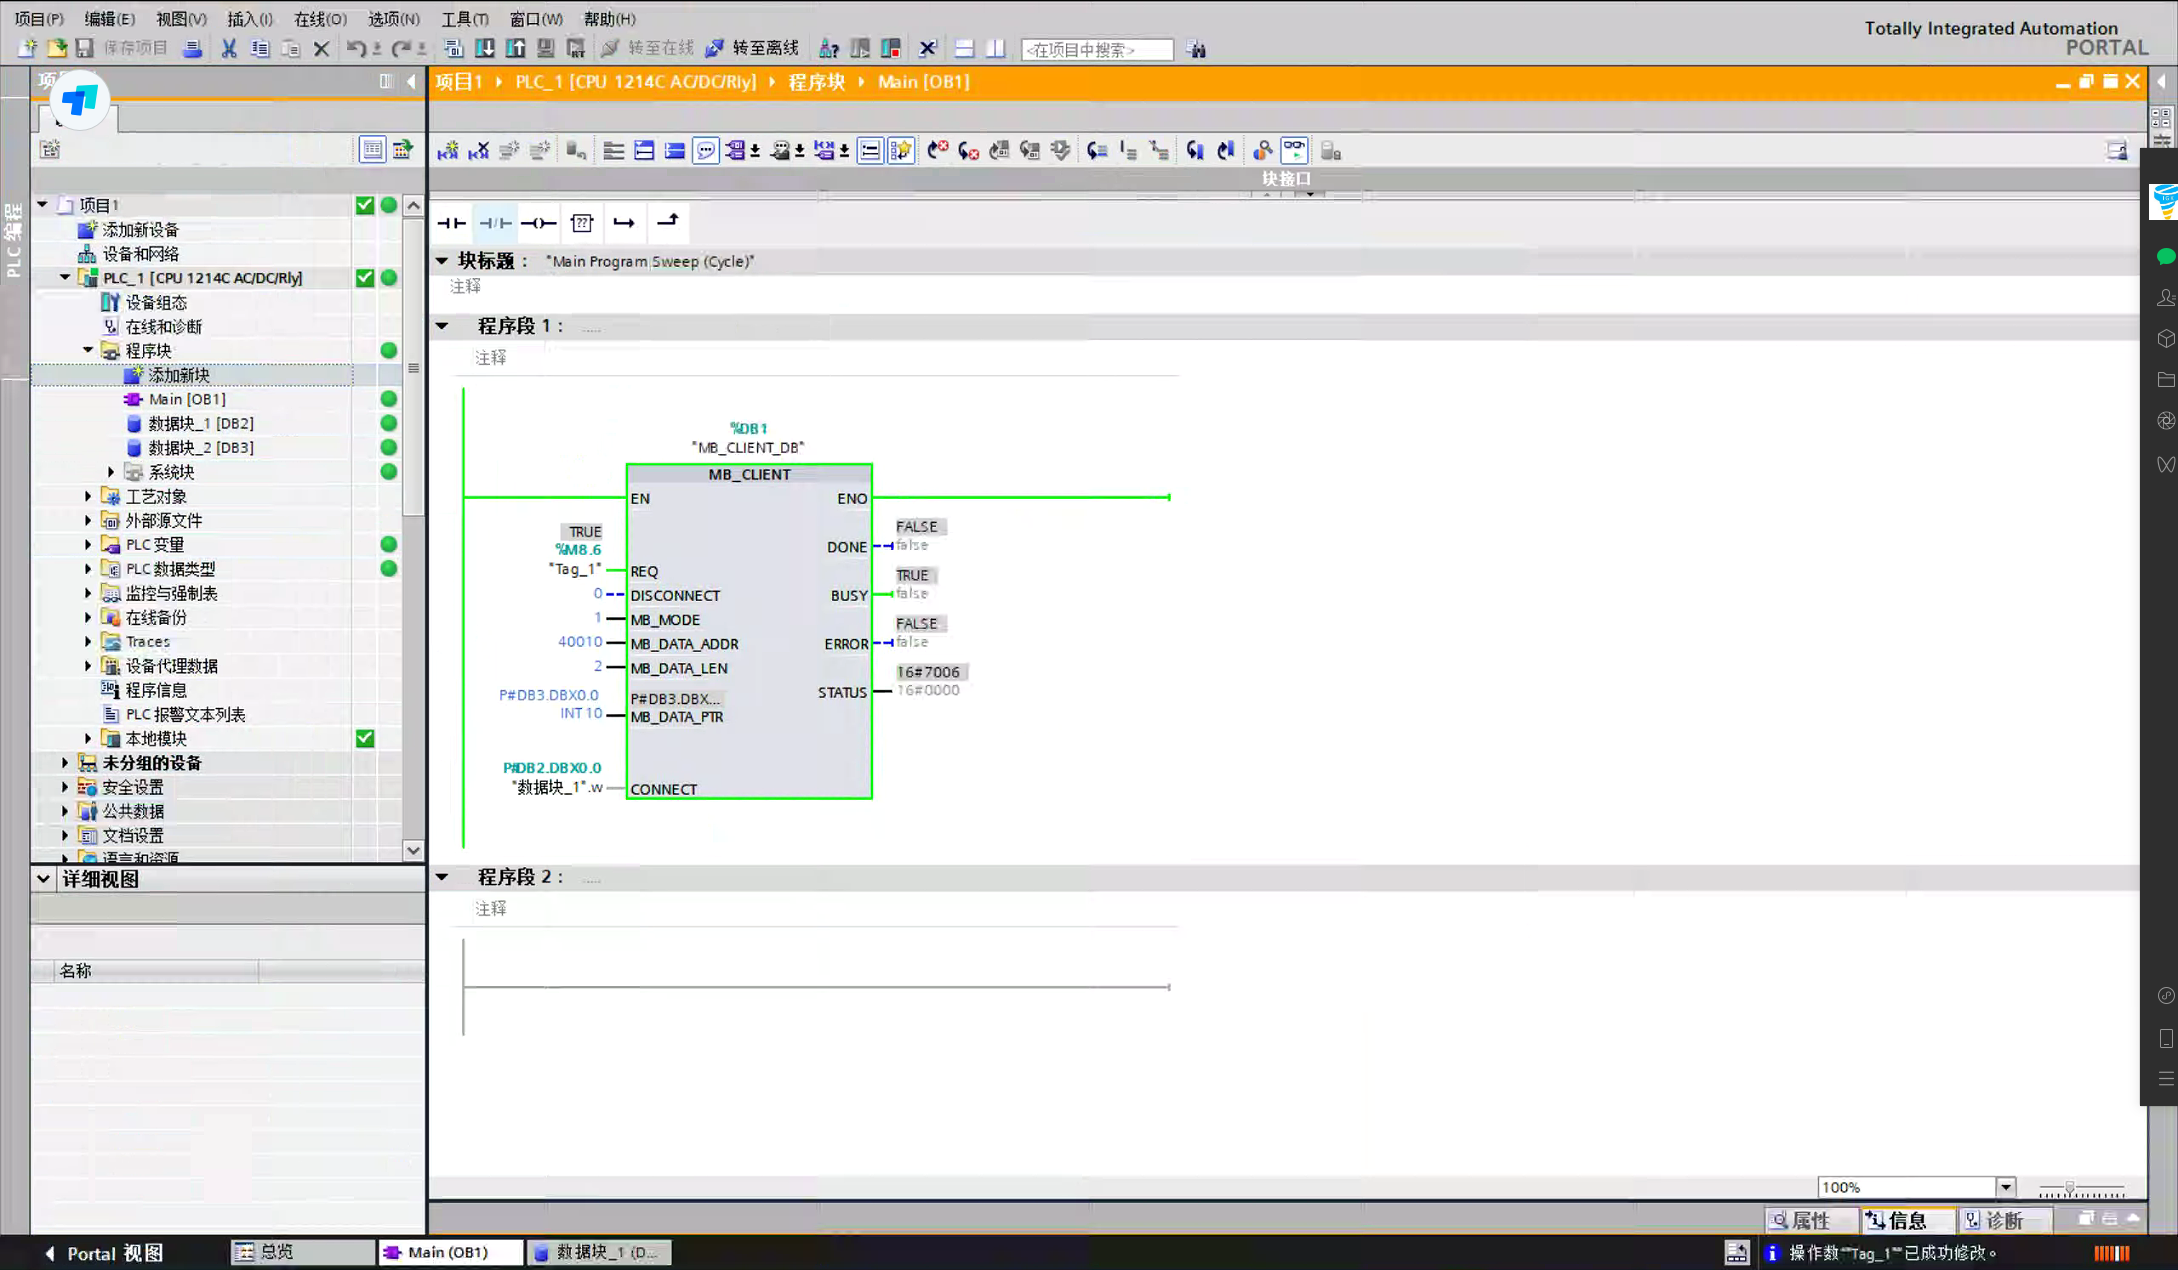This screenshot has width=2178, height=1270.
Task: Click the collapse project tree arrow
Action: (411, 82)
